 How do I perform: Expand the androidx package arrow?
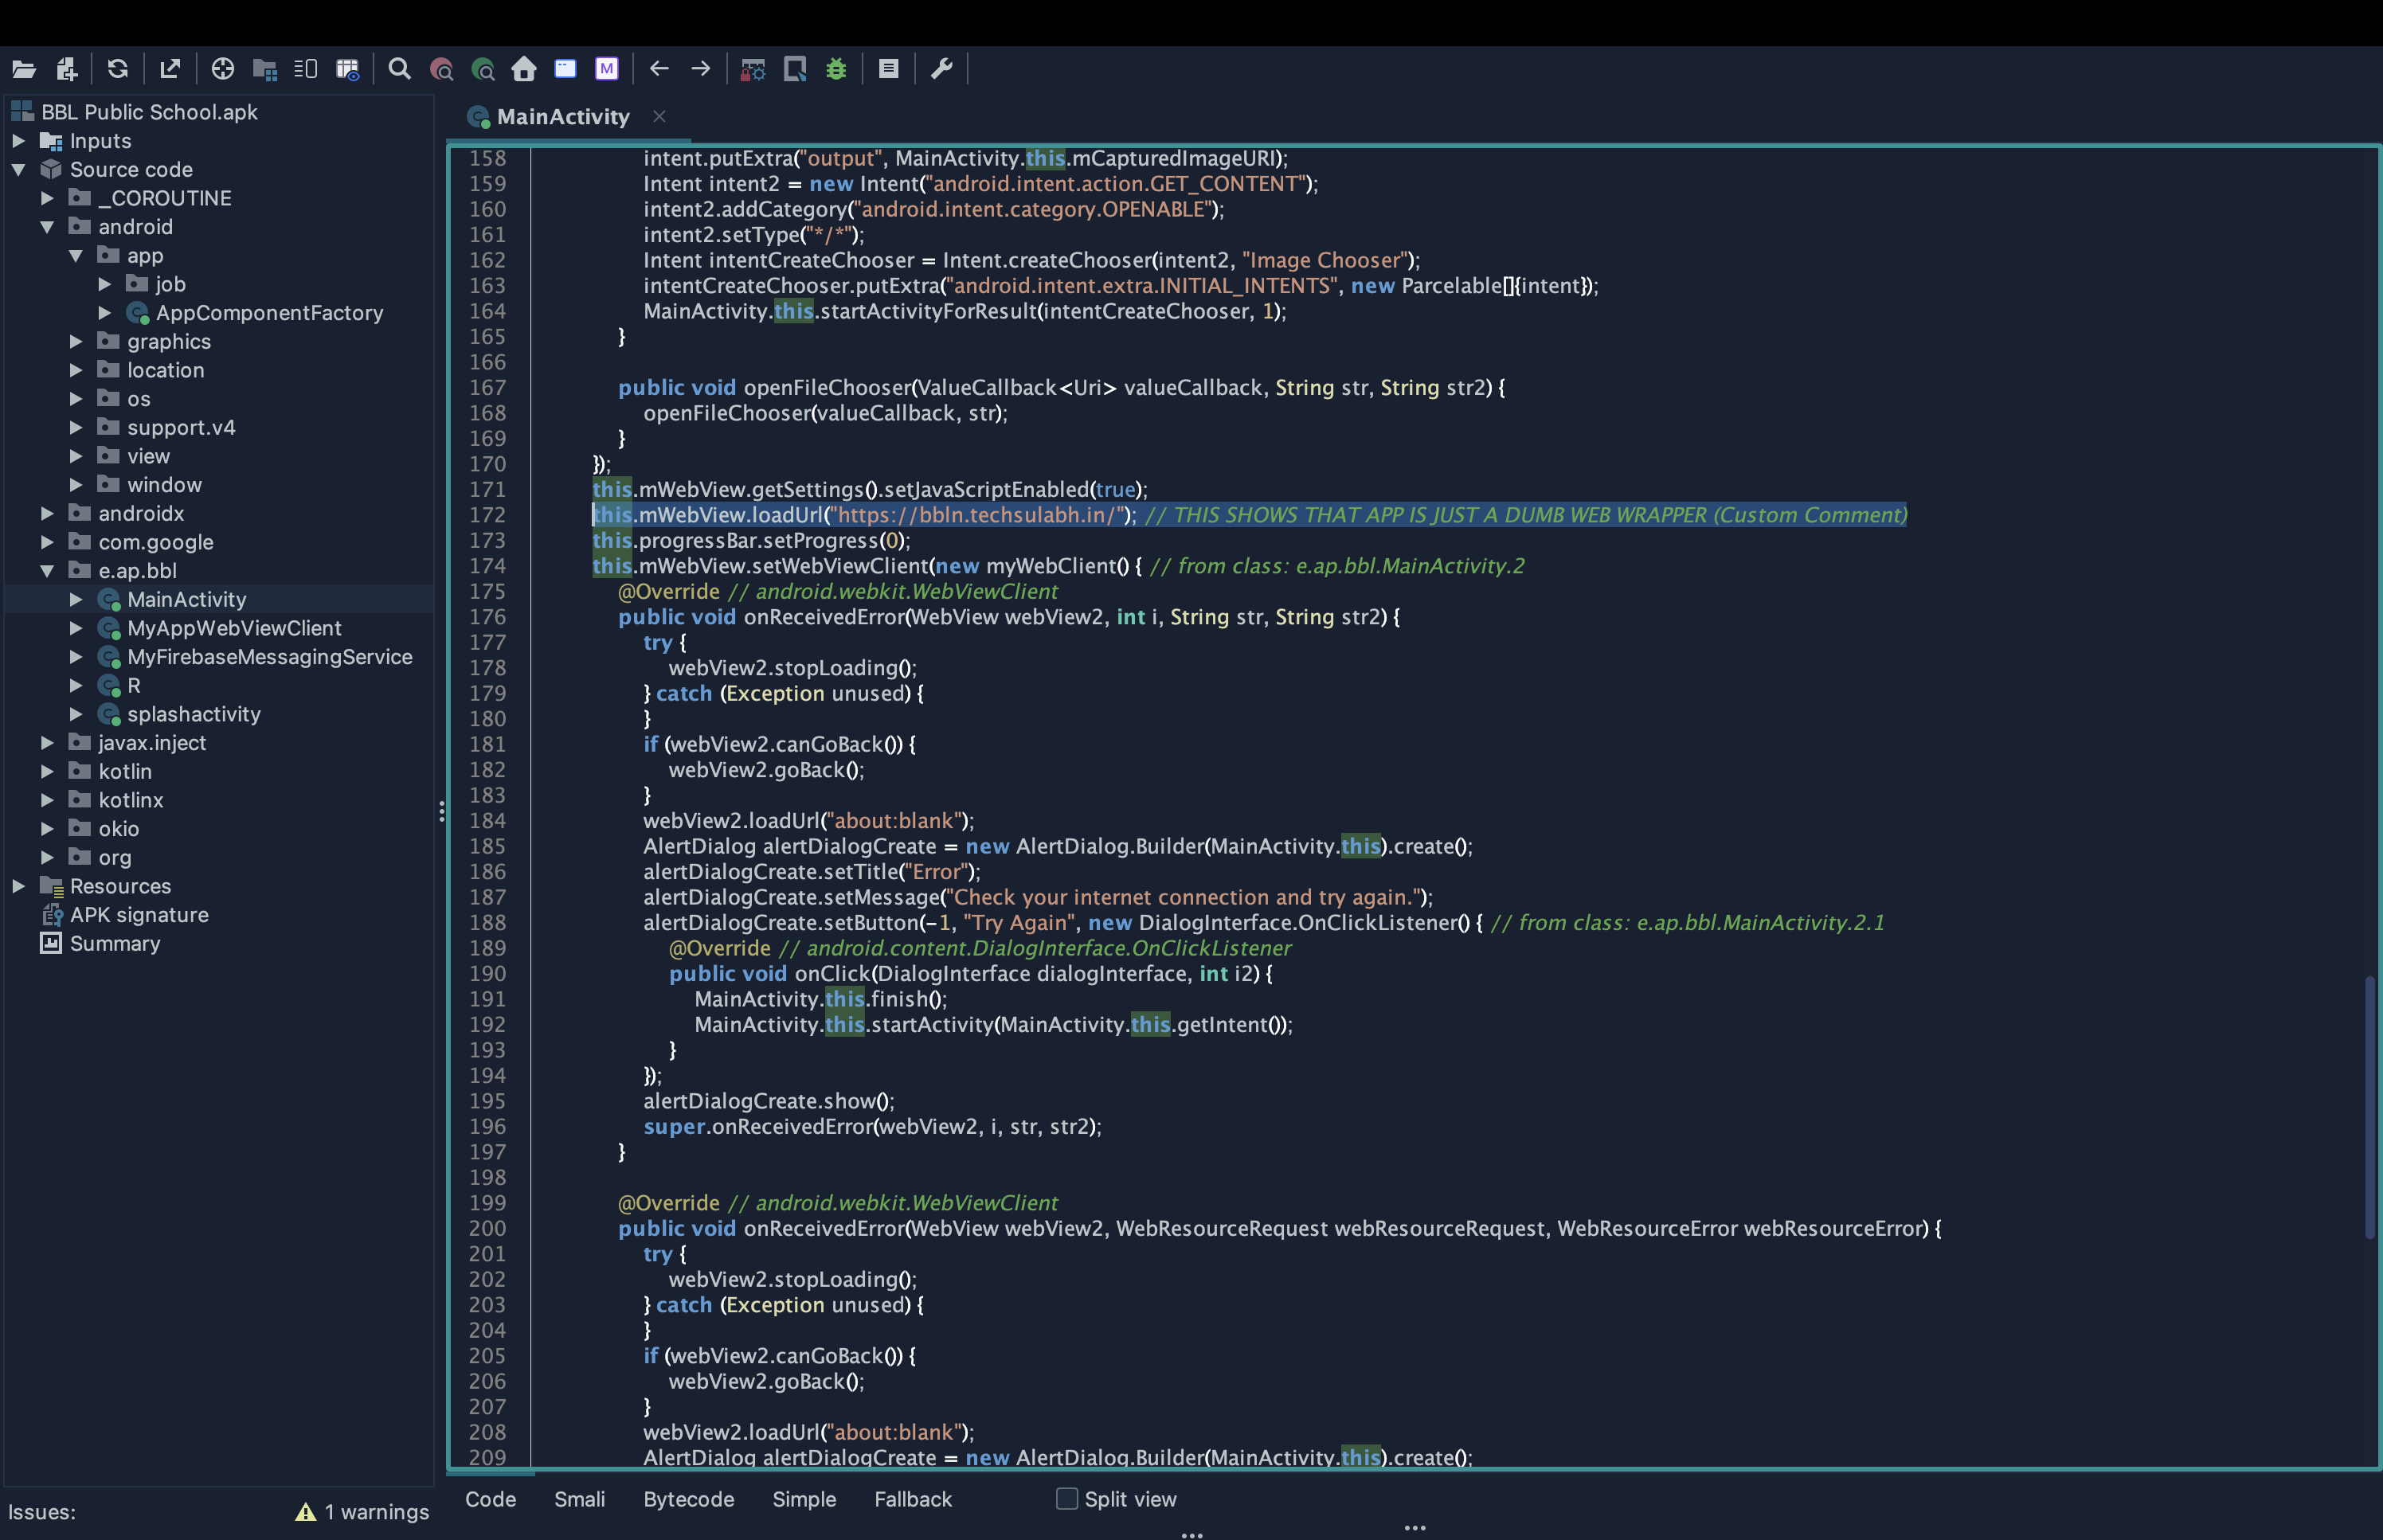pyautogui.click(x=47, y=514)
